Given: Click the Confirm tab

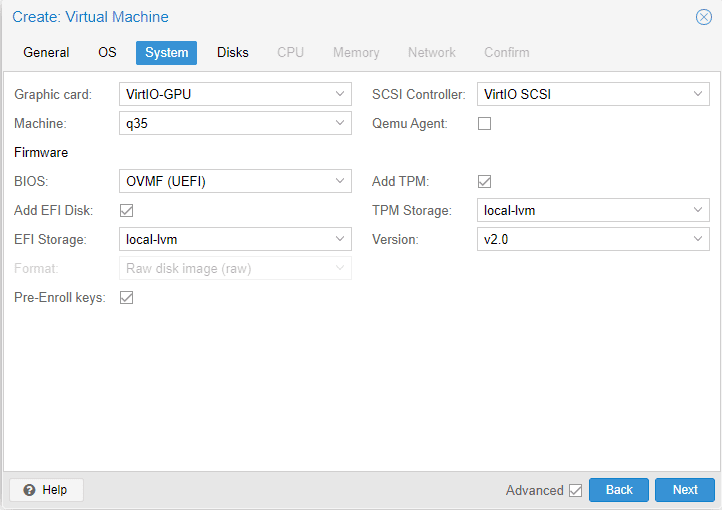Looking at the screenshot, I should 507,52.
